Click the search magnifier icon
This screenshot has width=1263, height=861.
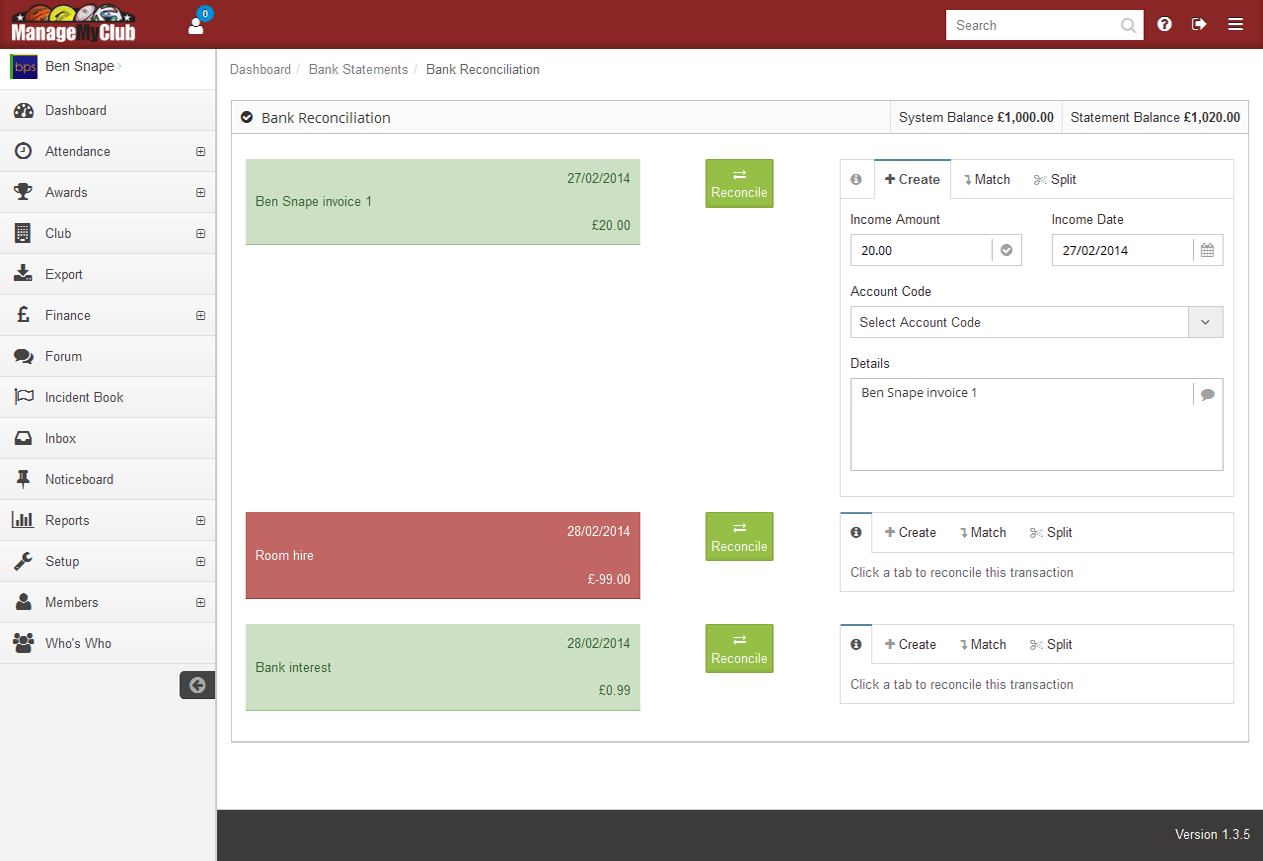(1129, 26)
